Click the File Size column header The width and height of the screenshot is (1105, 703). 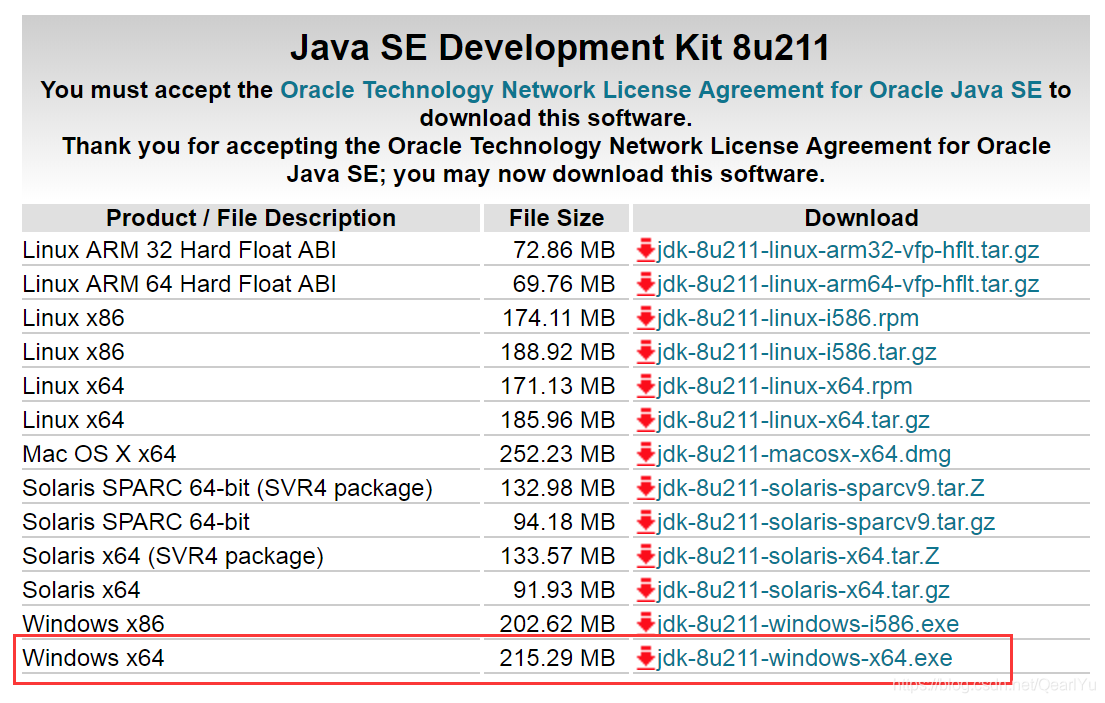coord(556,217)
